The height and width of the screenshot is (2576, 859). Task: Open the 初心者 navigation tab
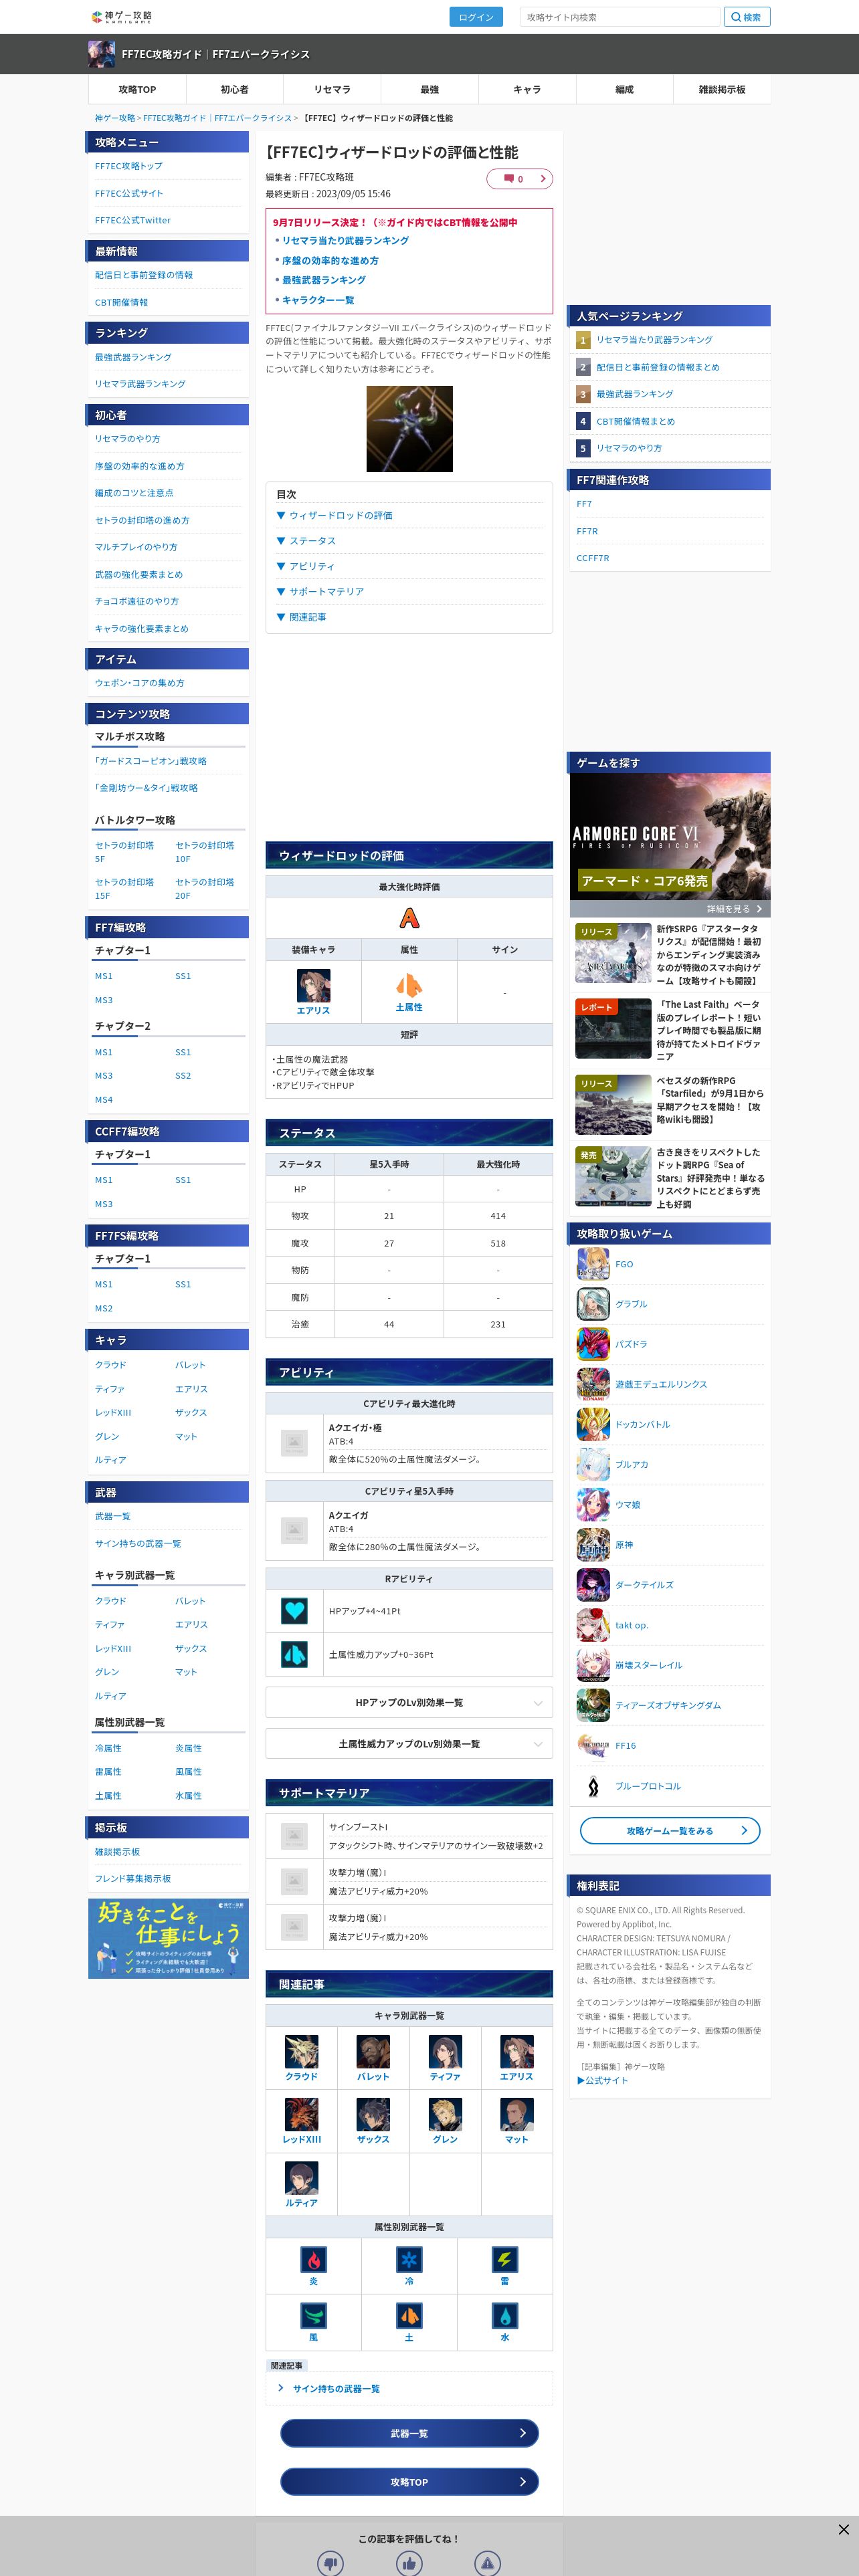234,89
